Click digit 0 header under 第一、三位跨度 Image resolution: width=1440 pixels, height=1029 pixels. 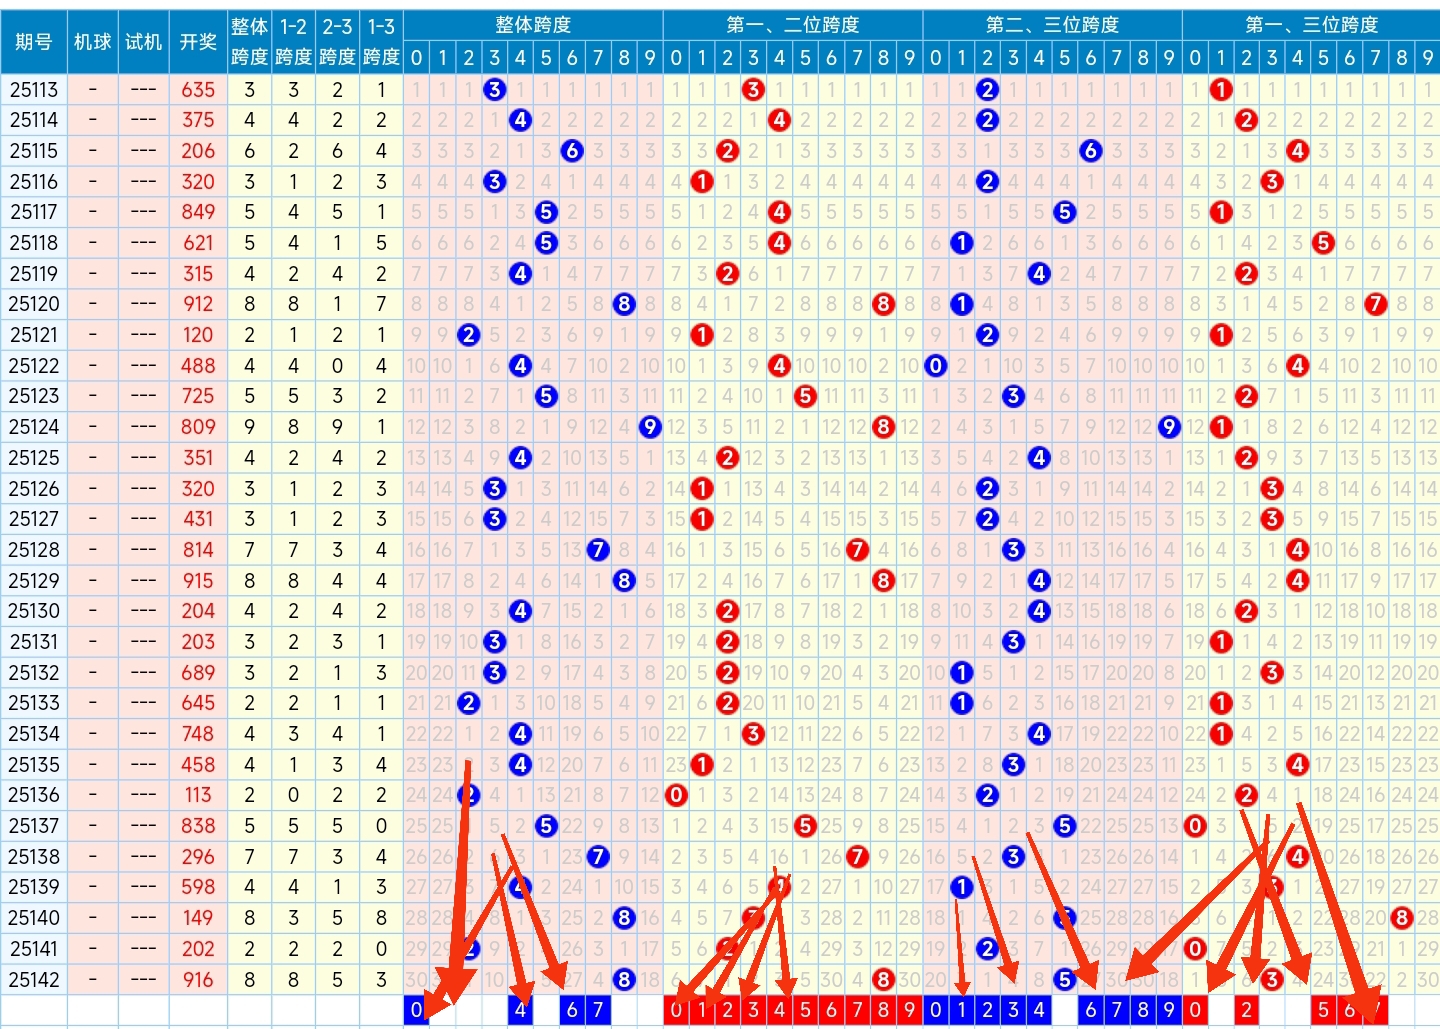click(1195, 58)
